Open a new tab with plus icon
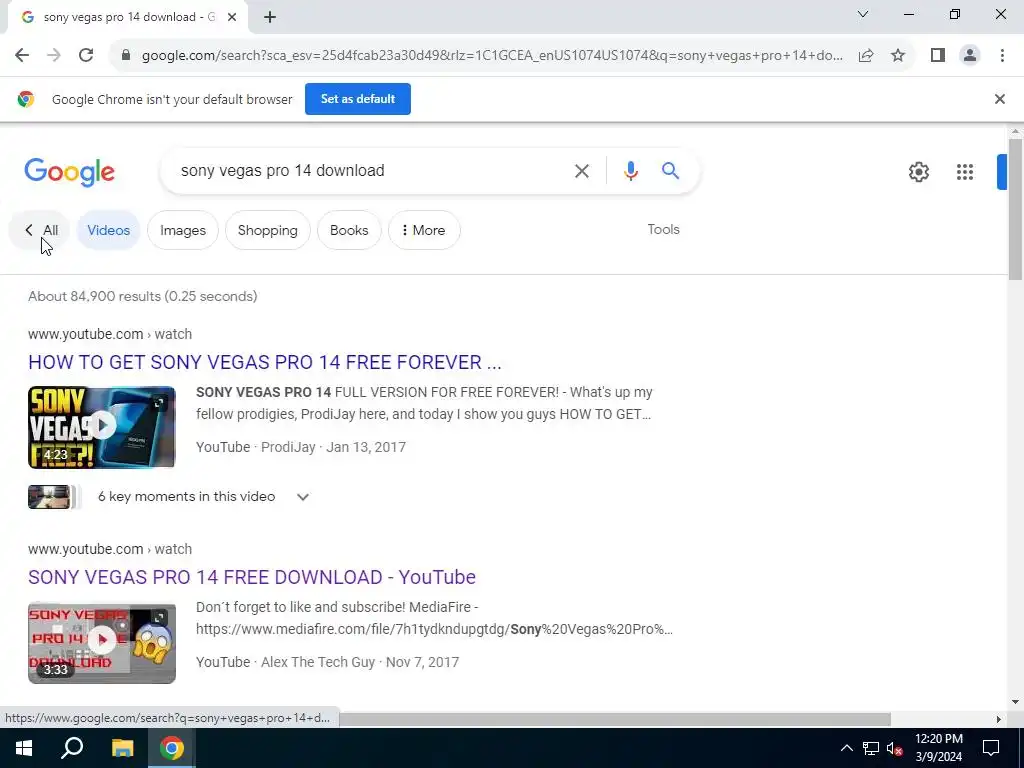This screenshot has width=1024, height=768. 270,17
